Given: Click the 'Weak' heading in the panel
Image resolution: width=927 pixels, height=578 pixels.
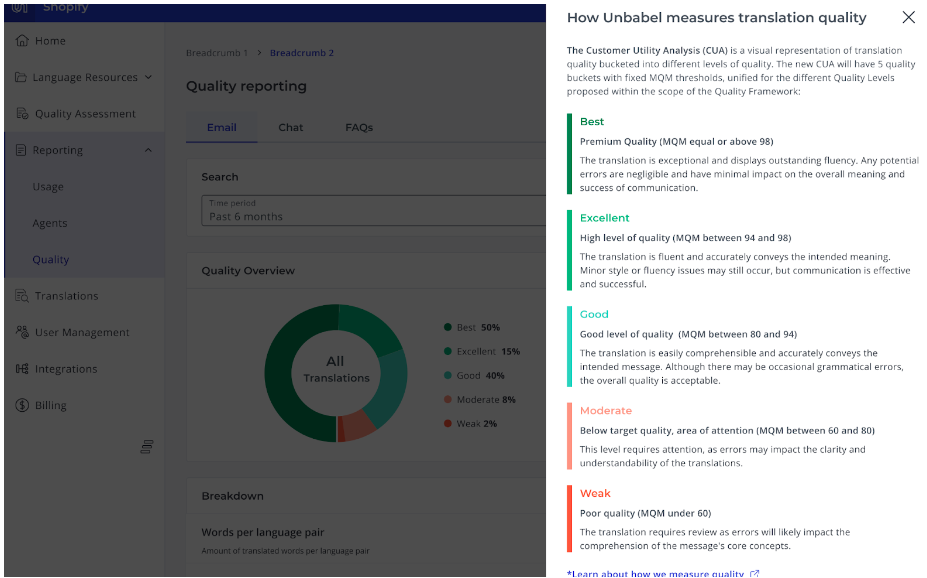Looking at the screenshot, I should [x=595, y=493].
